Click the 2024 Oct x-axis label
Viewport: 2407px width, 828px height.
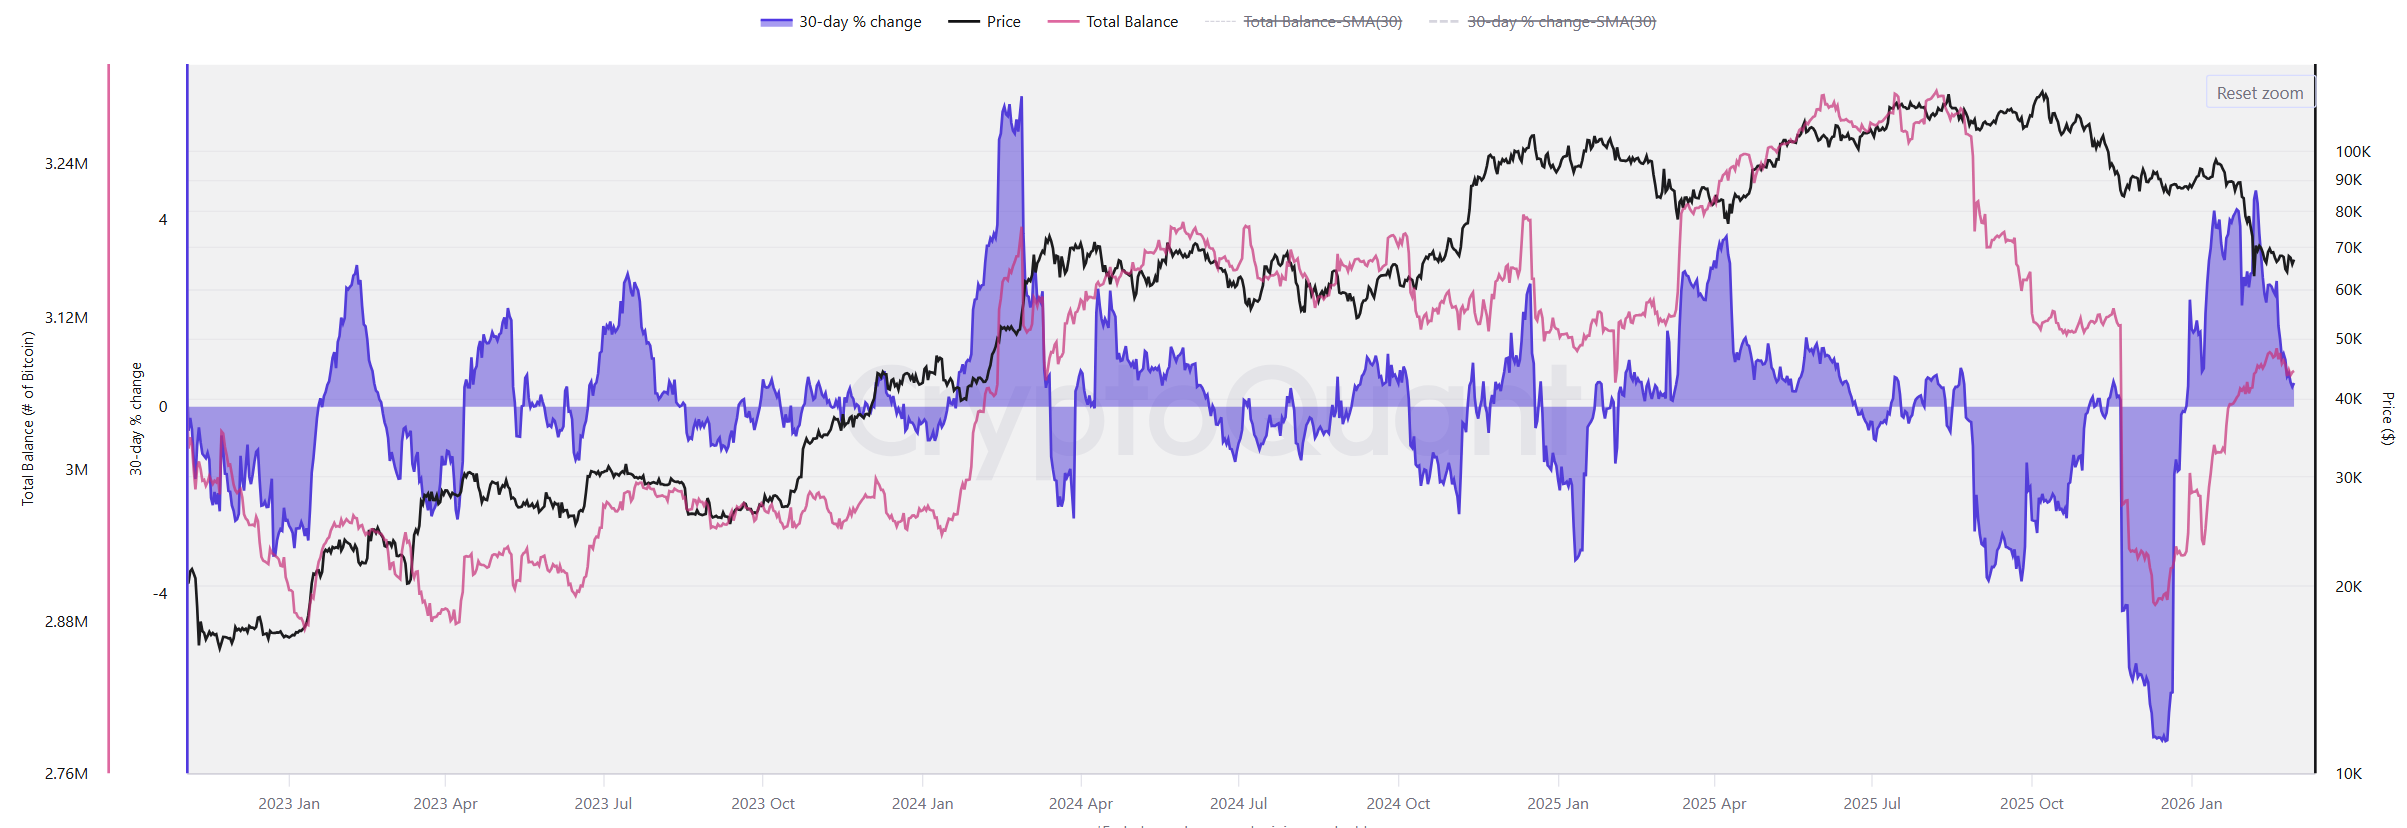point(1398,803)
